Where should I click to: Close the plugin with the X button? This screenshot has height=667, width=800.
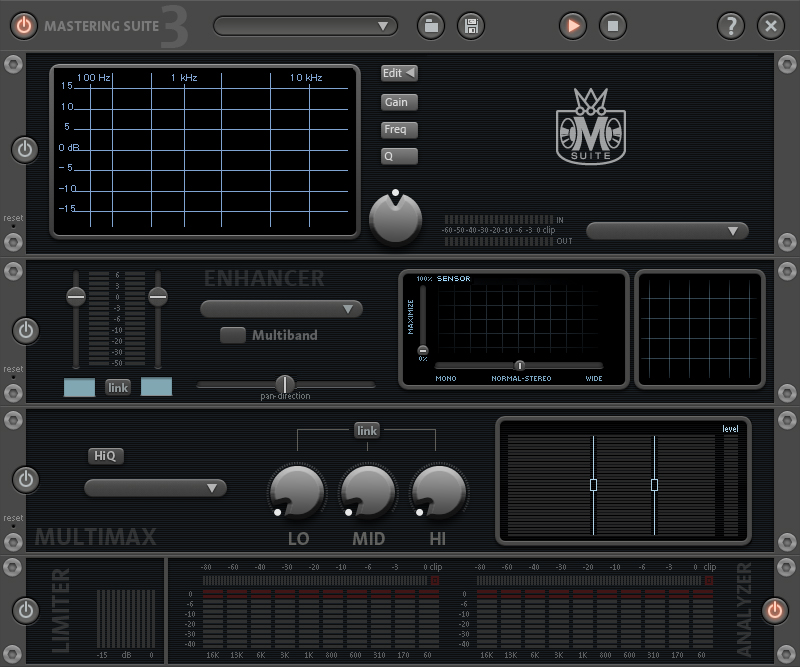click(x=771, y=26)
